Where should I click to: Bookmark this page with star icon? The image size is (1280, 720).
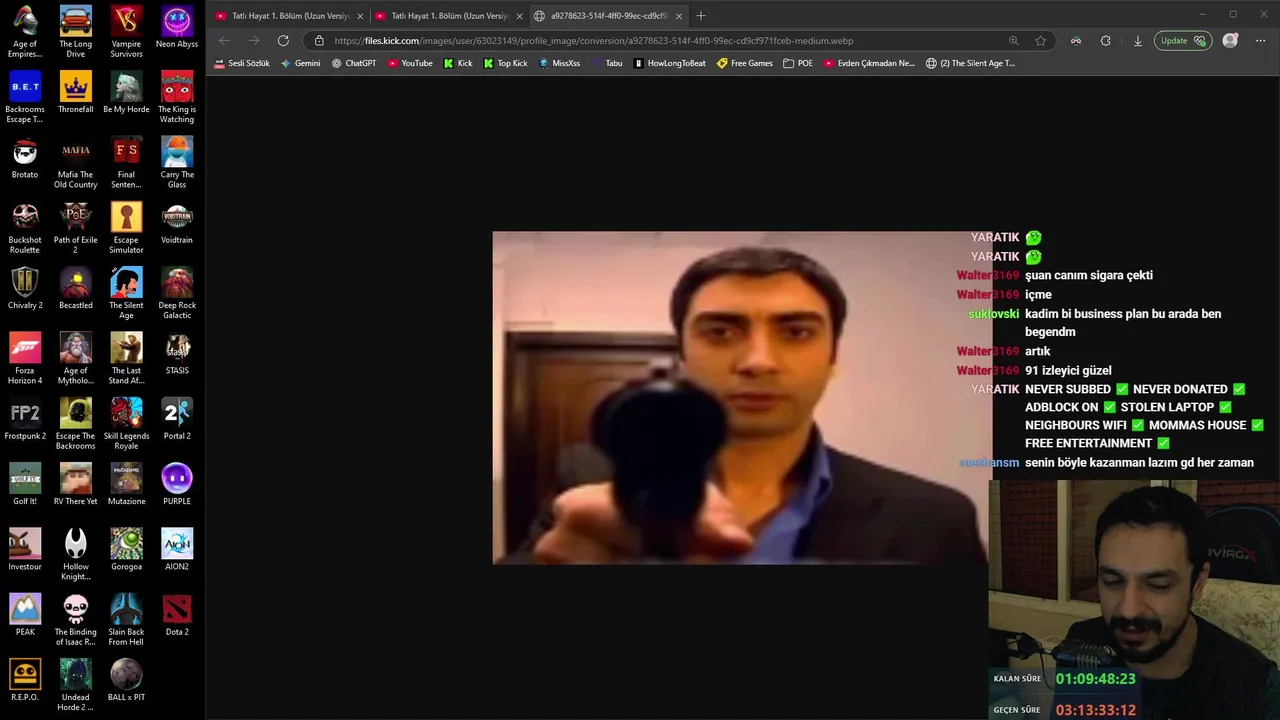(x=1041, y=41)
